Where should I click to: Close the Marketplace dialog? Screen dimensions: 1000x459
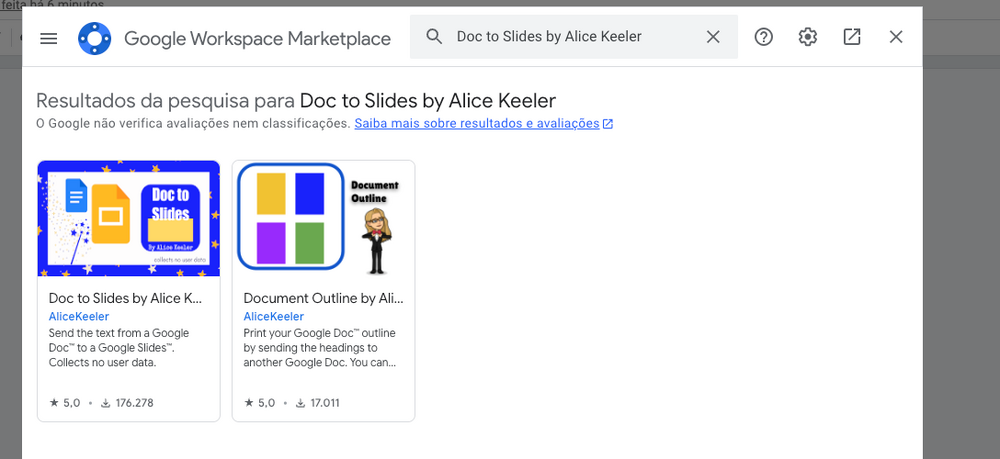[896, 37]
